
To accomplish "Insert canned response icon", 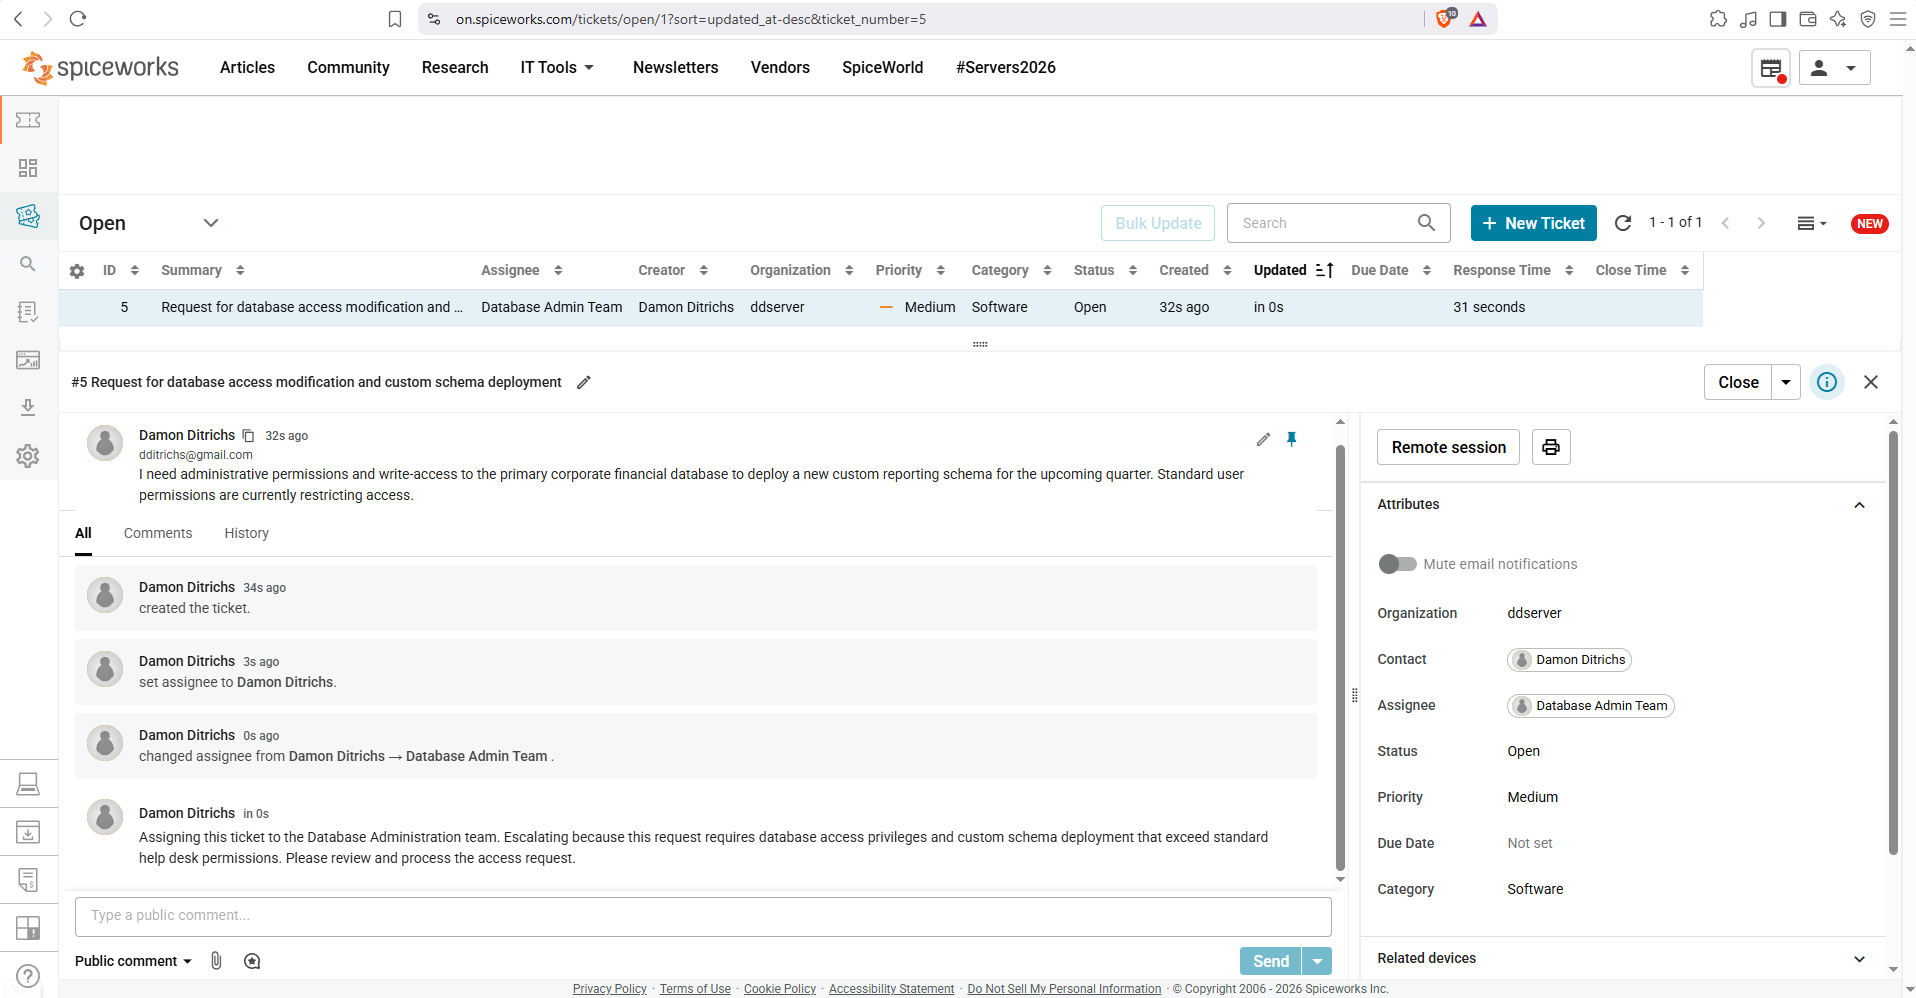I will (x=252, y=961).
